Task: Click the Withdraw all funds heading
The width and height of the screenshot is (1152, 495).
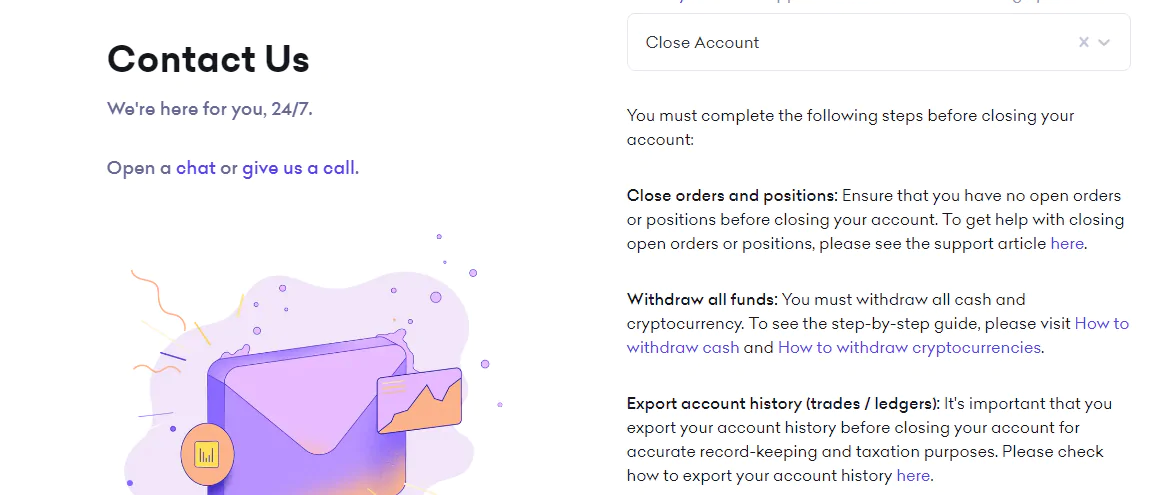Action: [x=702, y=300]
